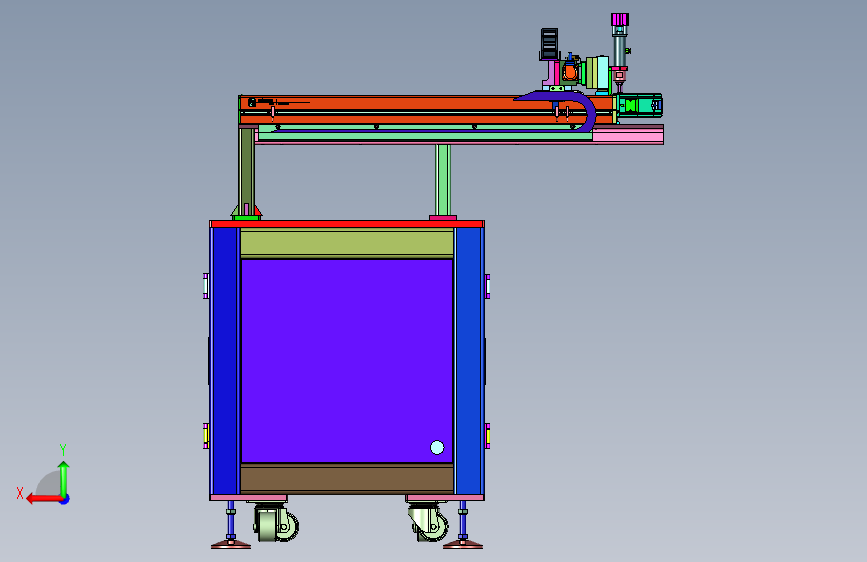Select the right blue side frame post
Screen dimensions: 867x562
tap(468, 361)
